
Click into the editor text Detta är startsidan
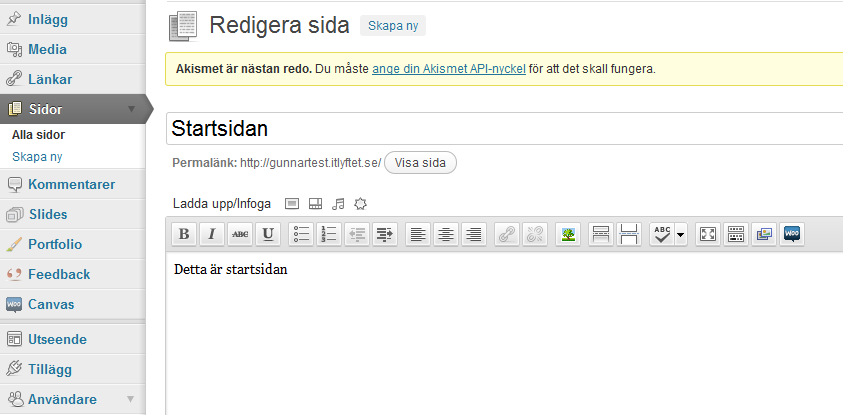click(x=231, y=269)
